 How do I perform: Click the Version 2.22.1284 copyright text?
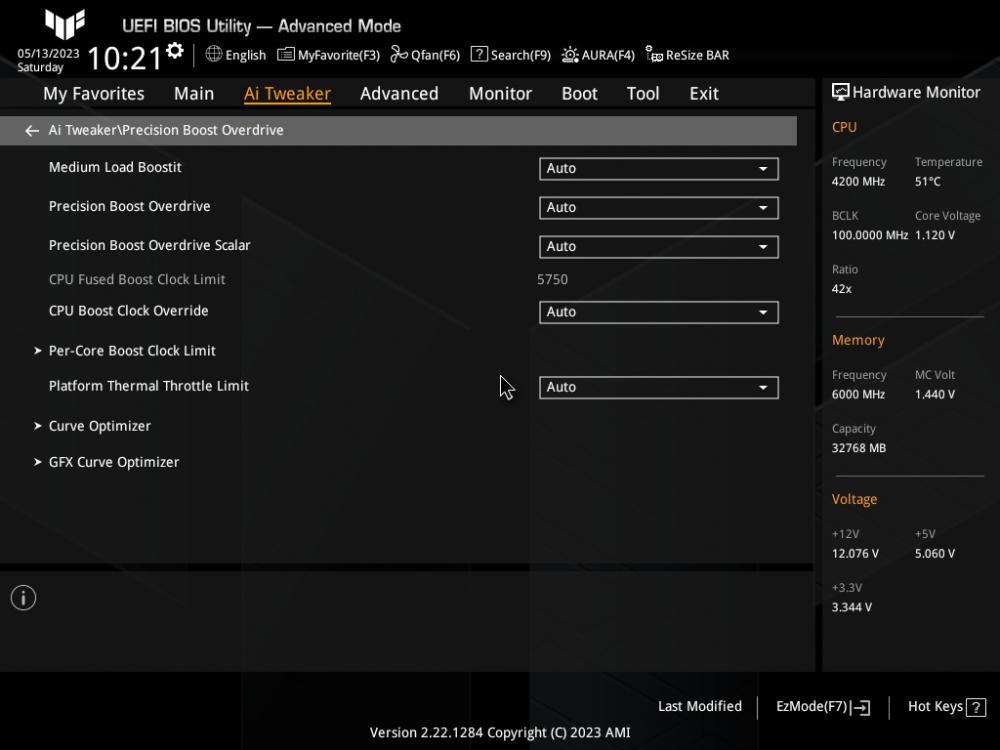pos(500,733)
